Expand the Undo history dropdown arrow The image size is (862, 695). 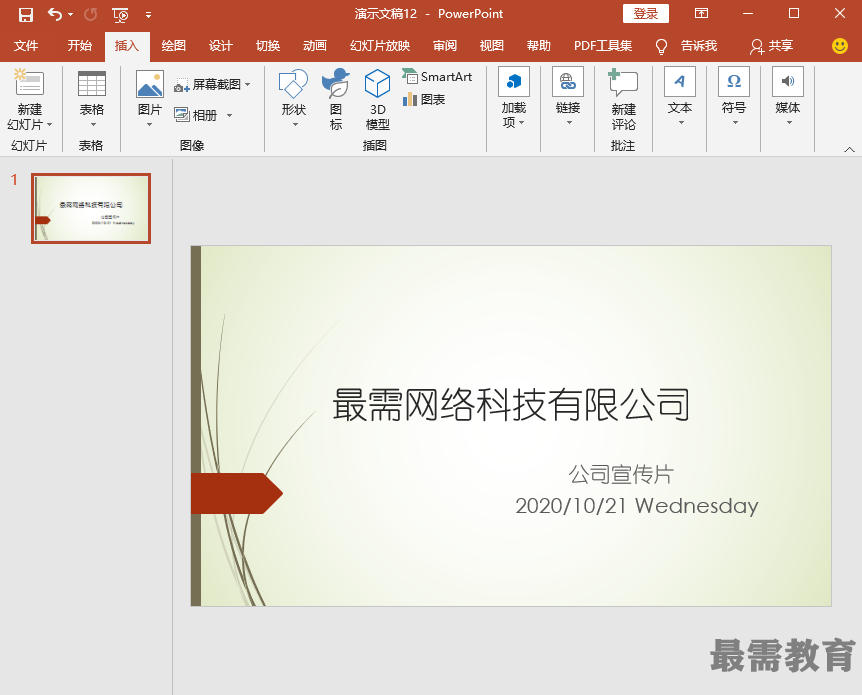coord(70,15)
